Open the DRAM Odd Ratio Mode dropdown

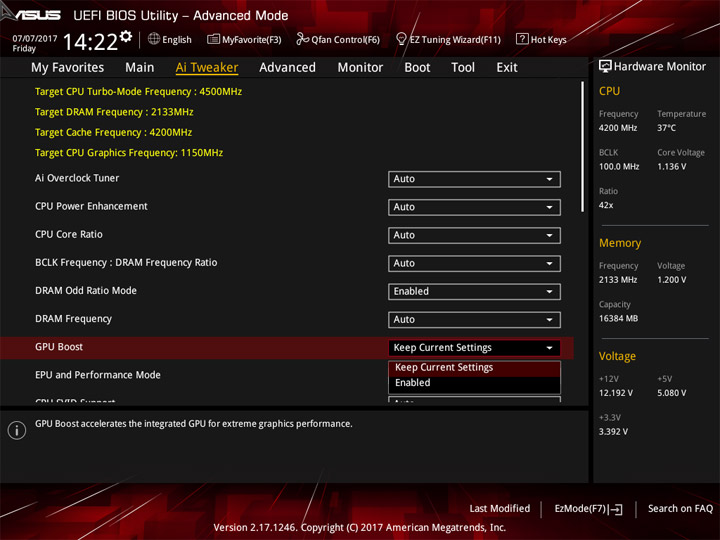pos(474,292)
